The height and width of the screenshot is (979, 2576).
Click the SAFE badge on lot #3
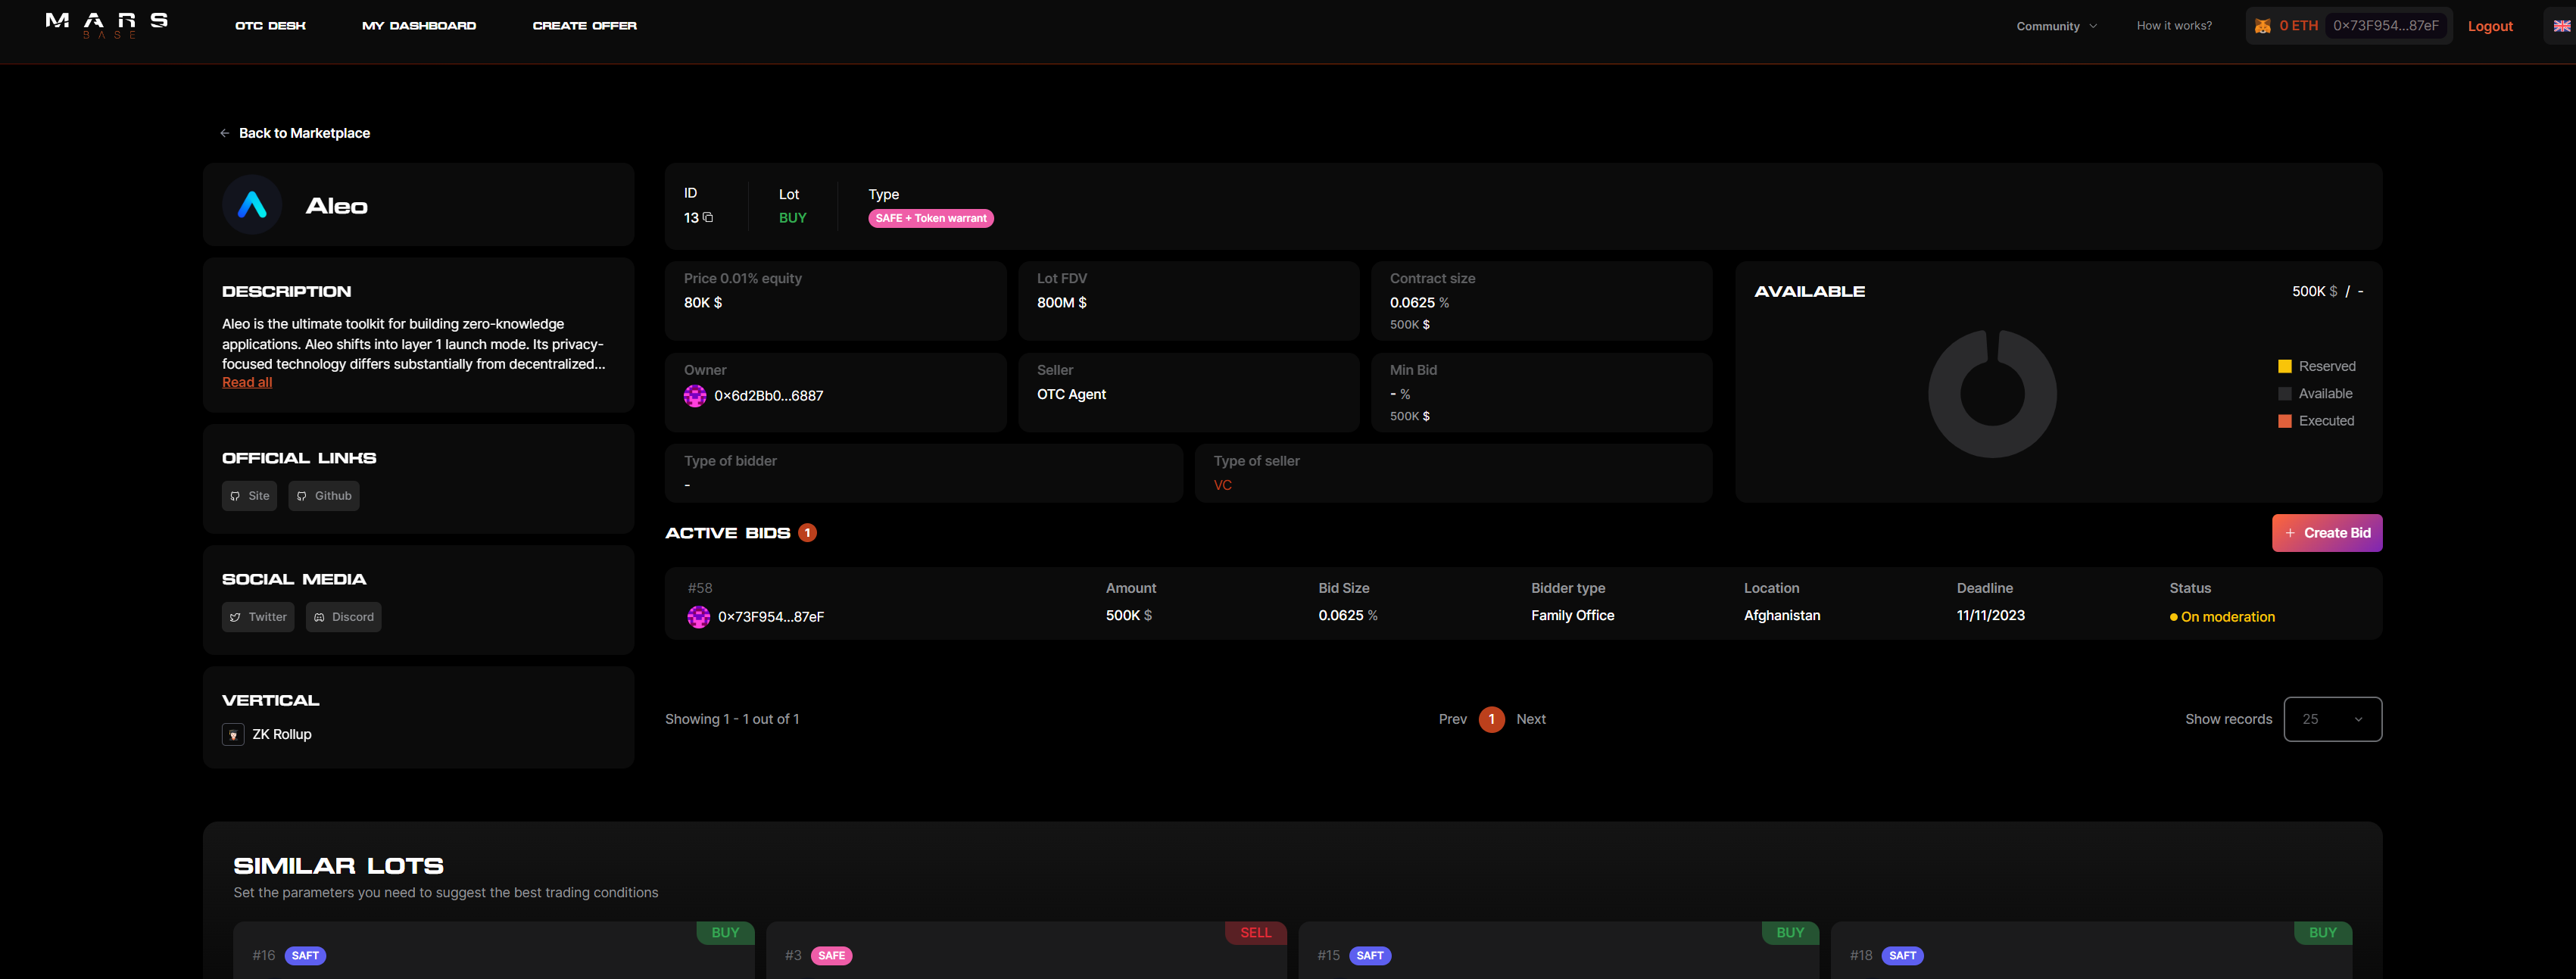pyautogui.click(x=831, y=956)
